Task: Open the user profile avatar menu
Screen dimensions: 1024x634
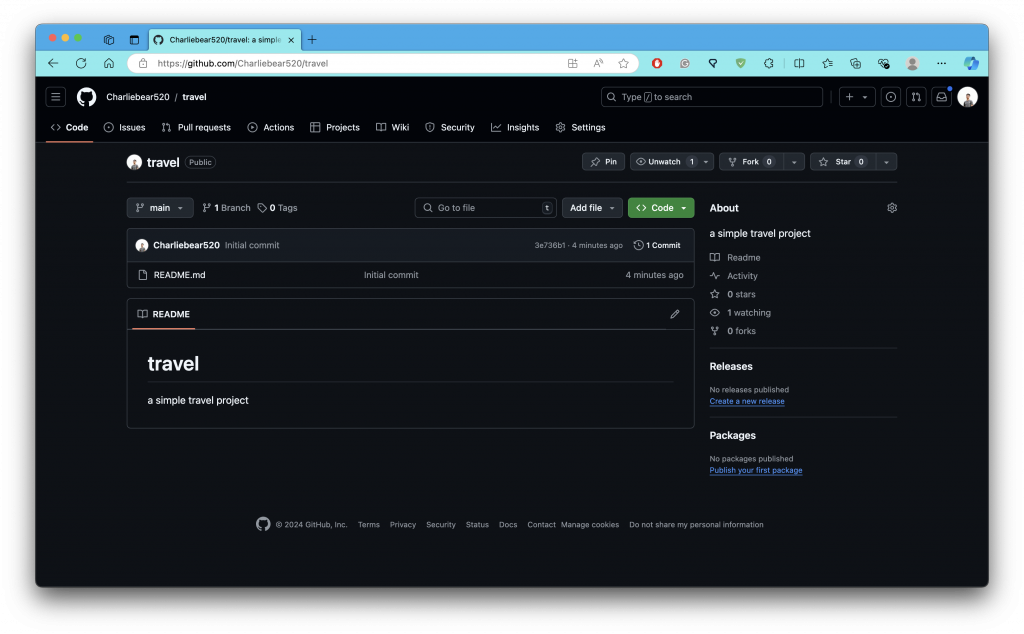Action: tap(967, 97)
